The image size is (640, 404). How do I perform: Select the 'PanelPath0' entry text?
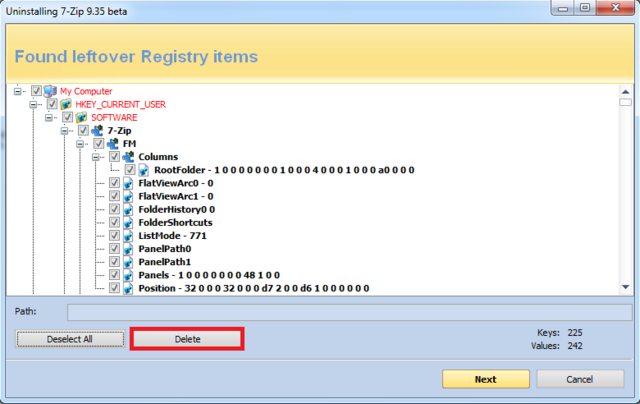pos(165,249)
